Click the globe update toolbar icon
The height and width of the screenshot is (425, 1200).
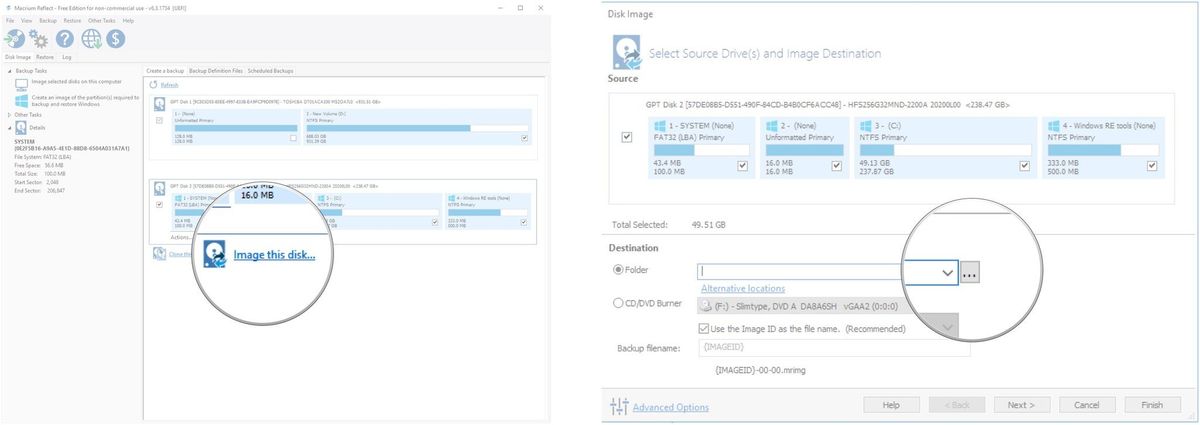click(x=92, y=39)
